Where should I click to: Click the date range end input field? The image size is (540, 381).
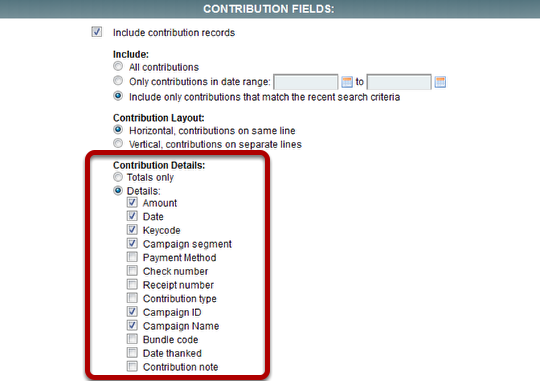click(x=399, y=82)
